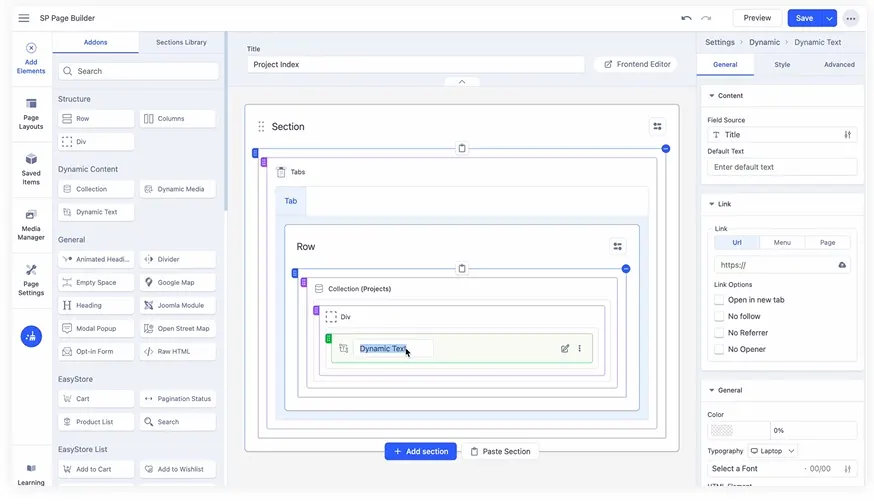Viewport: 874px width, 504px height.
Task: Check the No follow option
Action: pos(719,316)
